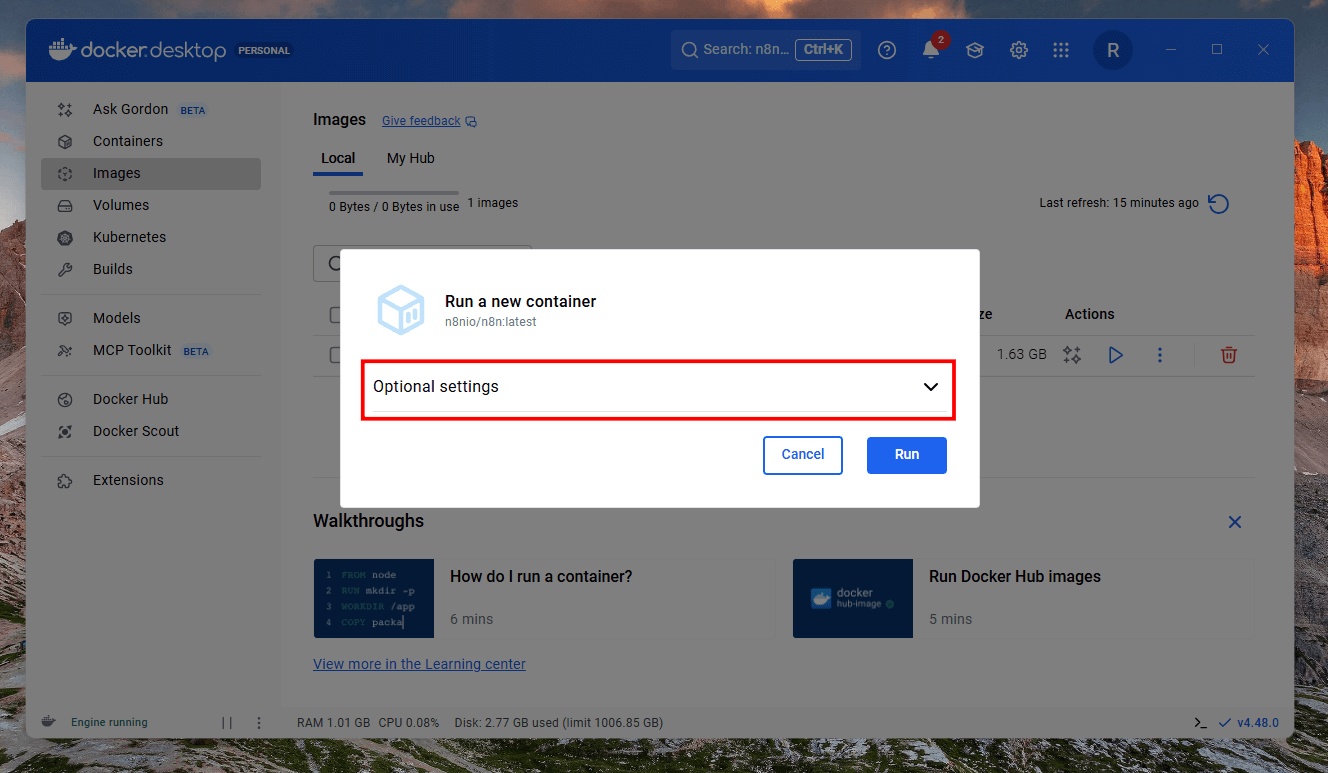The width and height of the screenshot is (1328, 773).
Task: Dismiss the Walkthroughs section
Action: click(1235, 522)
